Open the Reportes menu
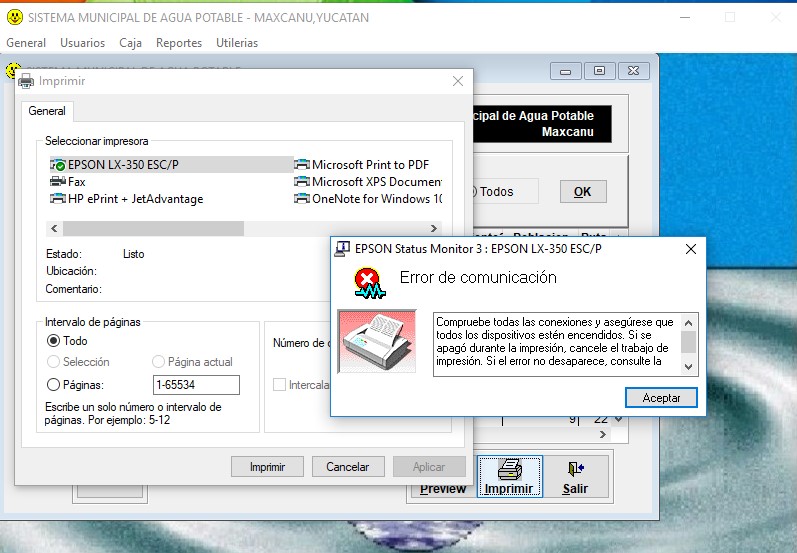Image resolution: width=797 pixels, height=553 pixels. [179, 43]
